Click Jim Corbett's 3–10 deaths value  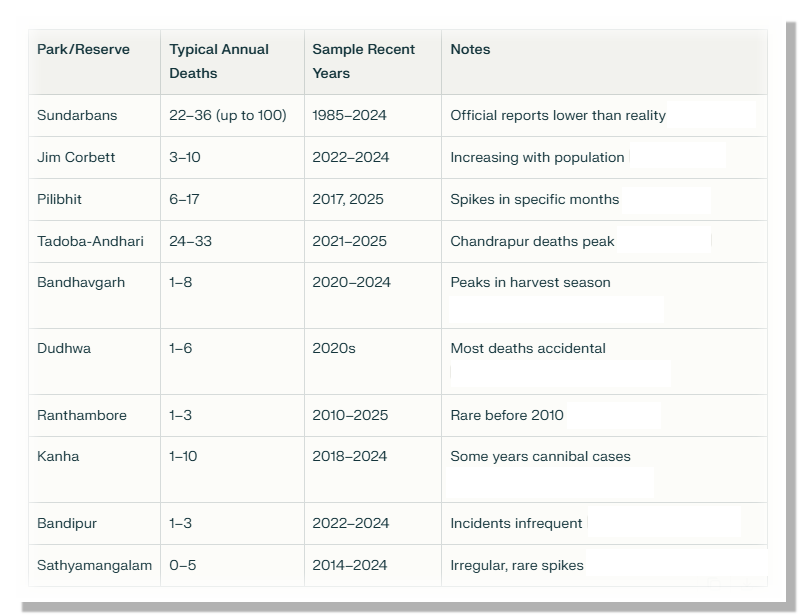pyautogui.click(x=184, y=157)
